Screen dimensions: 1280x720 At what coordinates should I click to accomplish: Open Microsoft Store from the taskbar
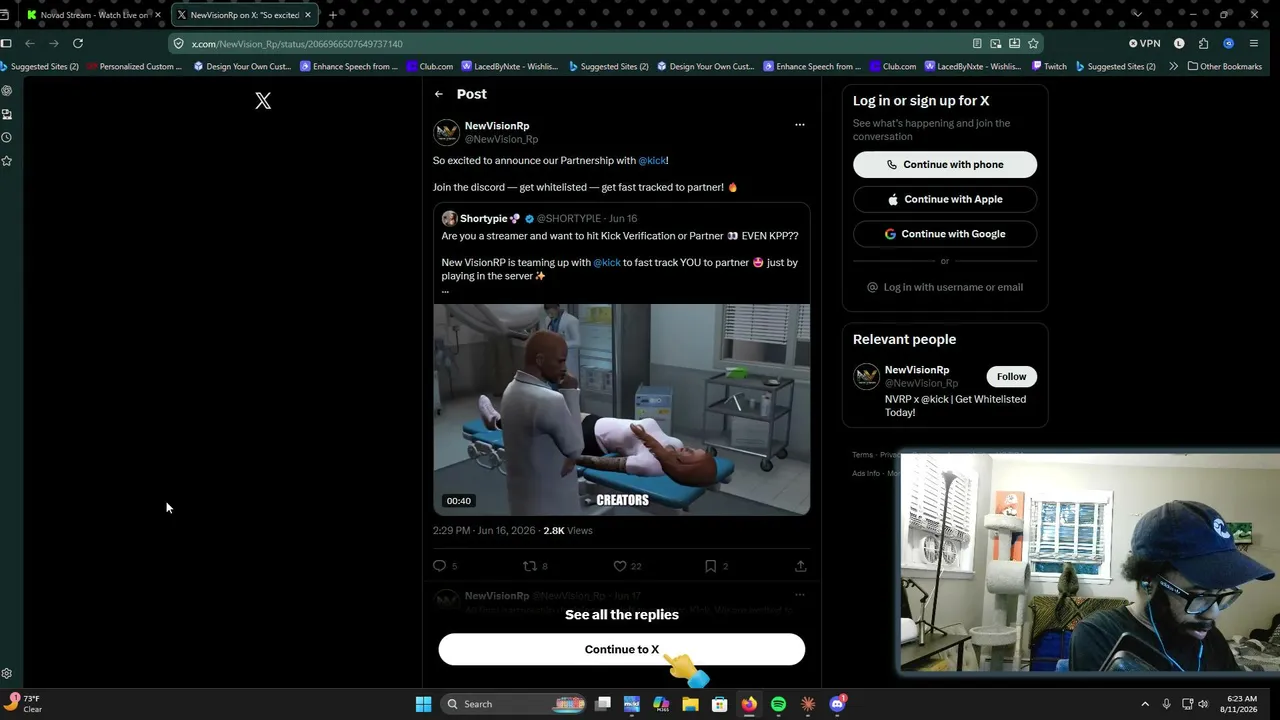tap(719, 704)
